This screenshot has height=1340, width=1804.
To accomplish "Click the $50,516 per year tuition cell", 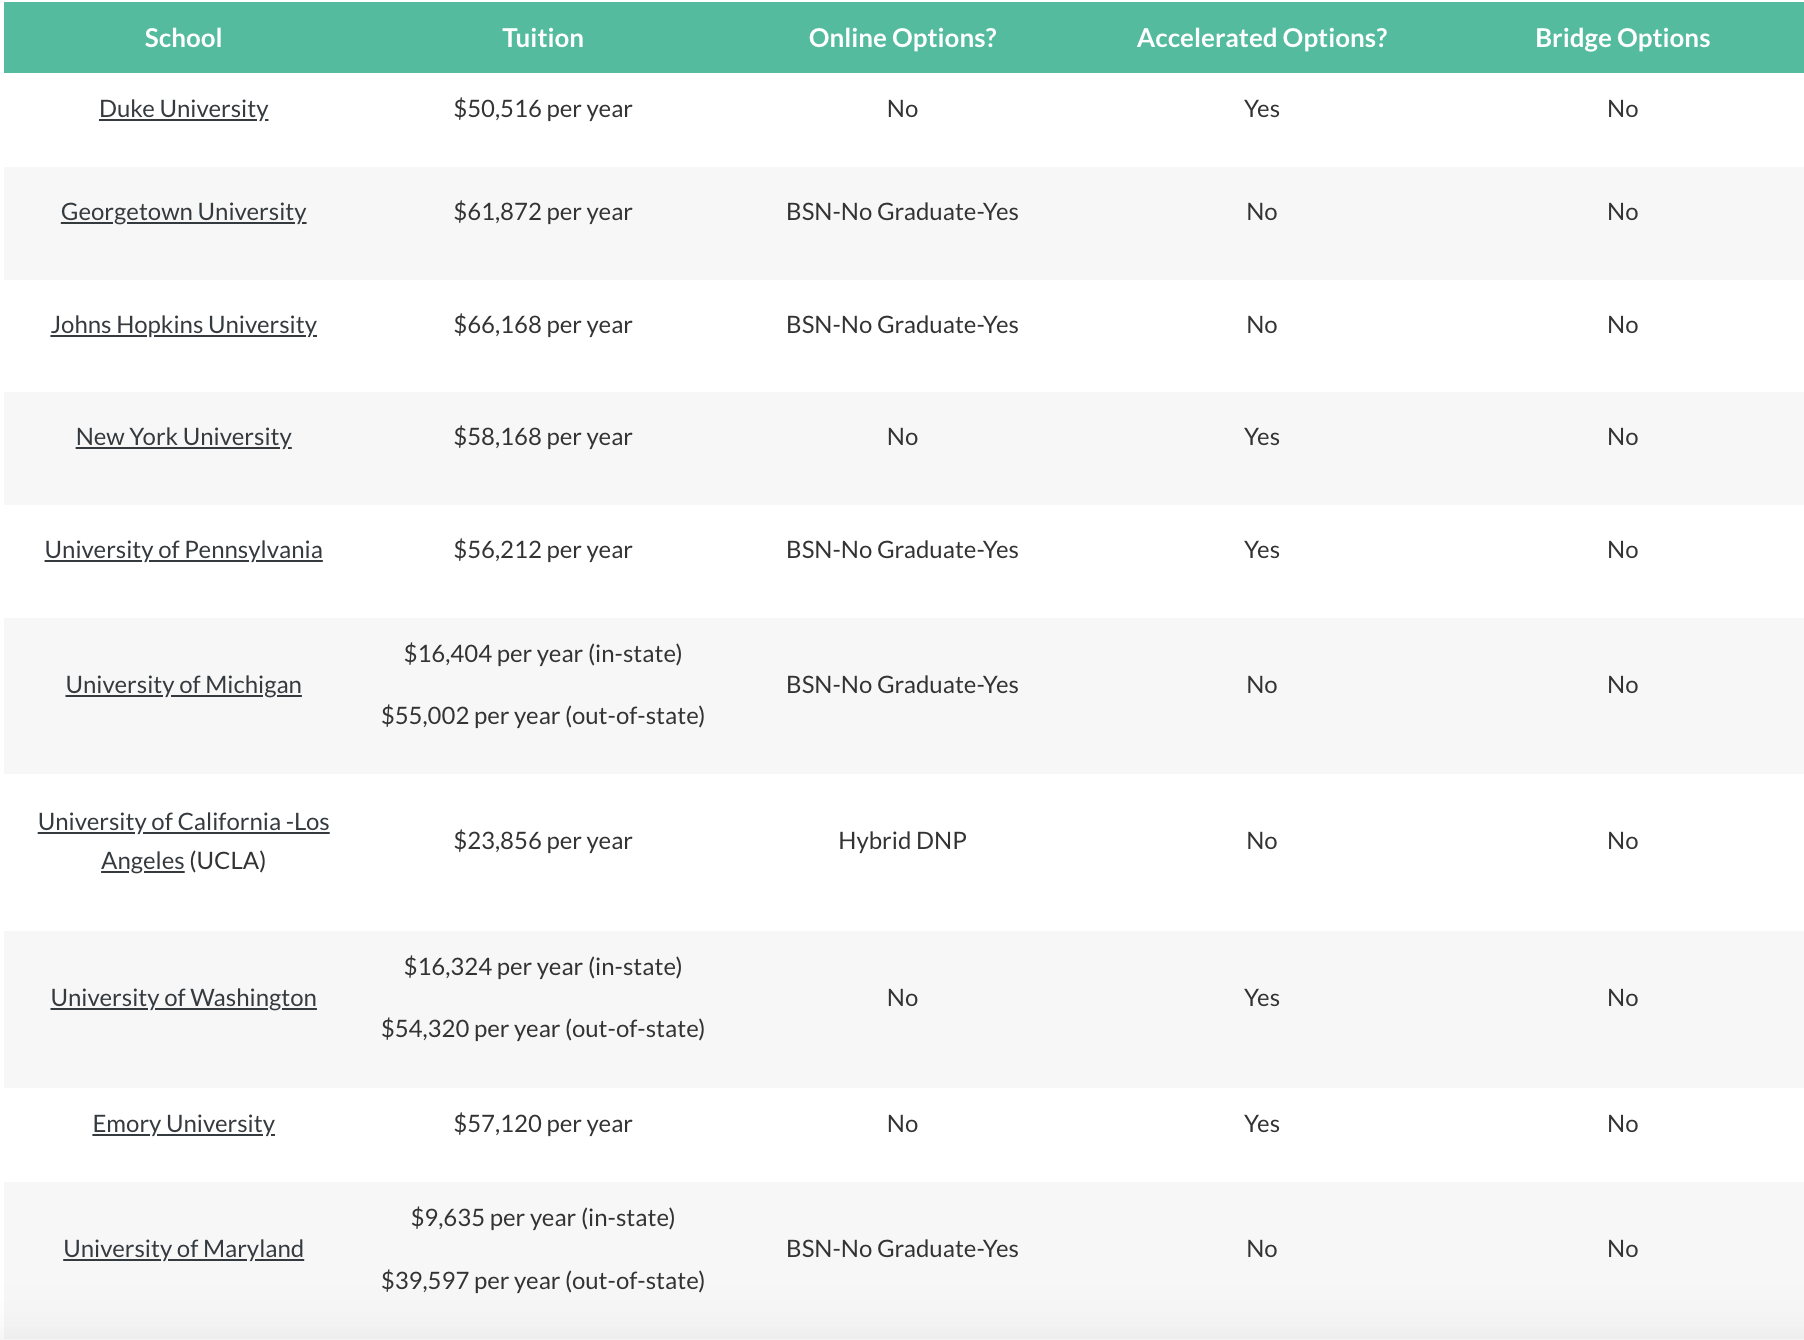I will (x=543, y=109).
